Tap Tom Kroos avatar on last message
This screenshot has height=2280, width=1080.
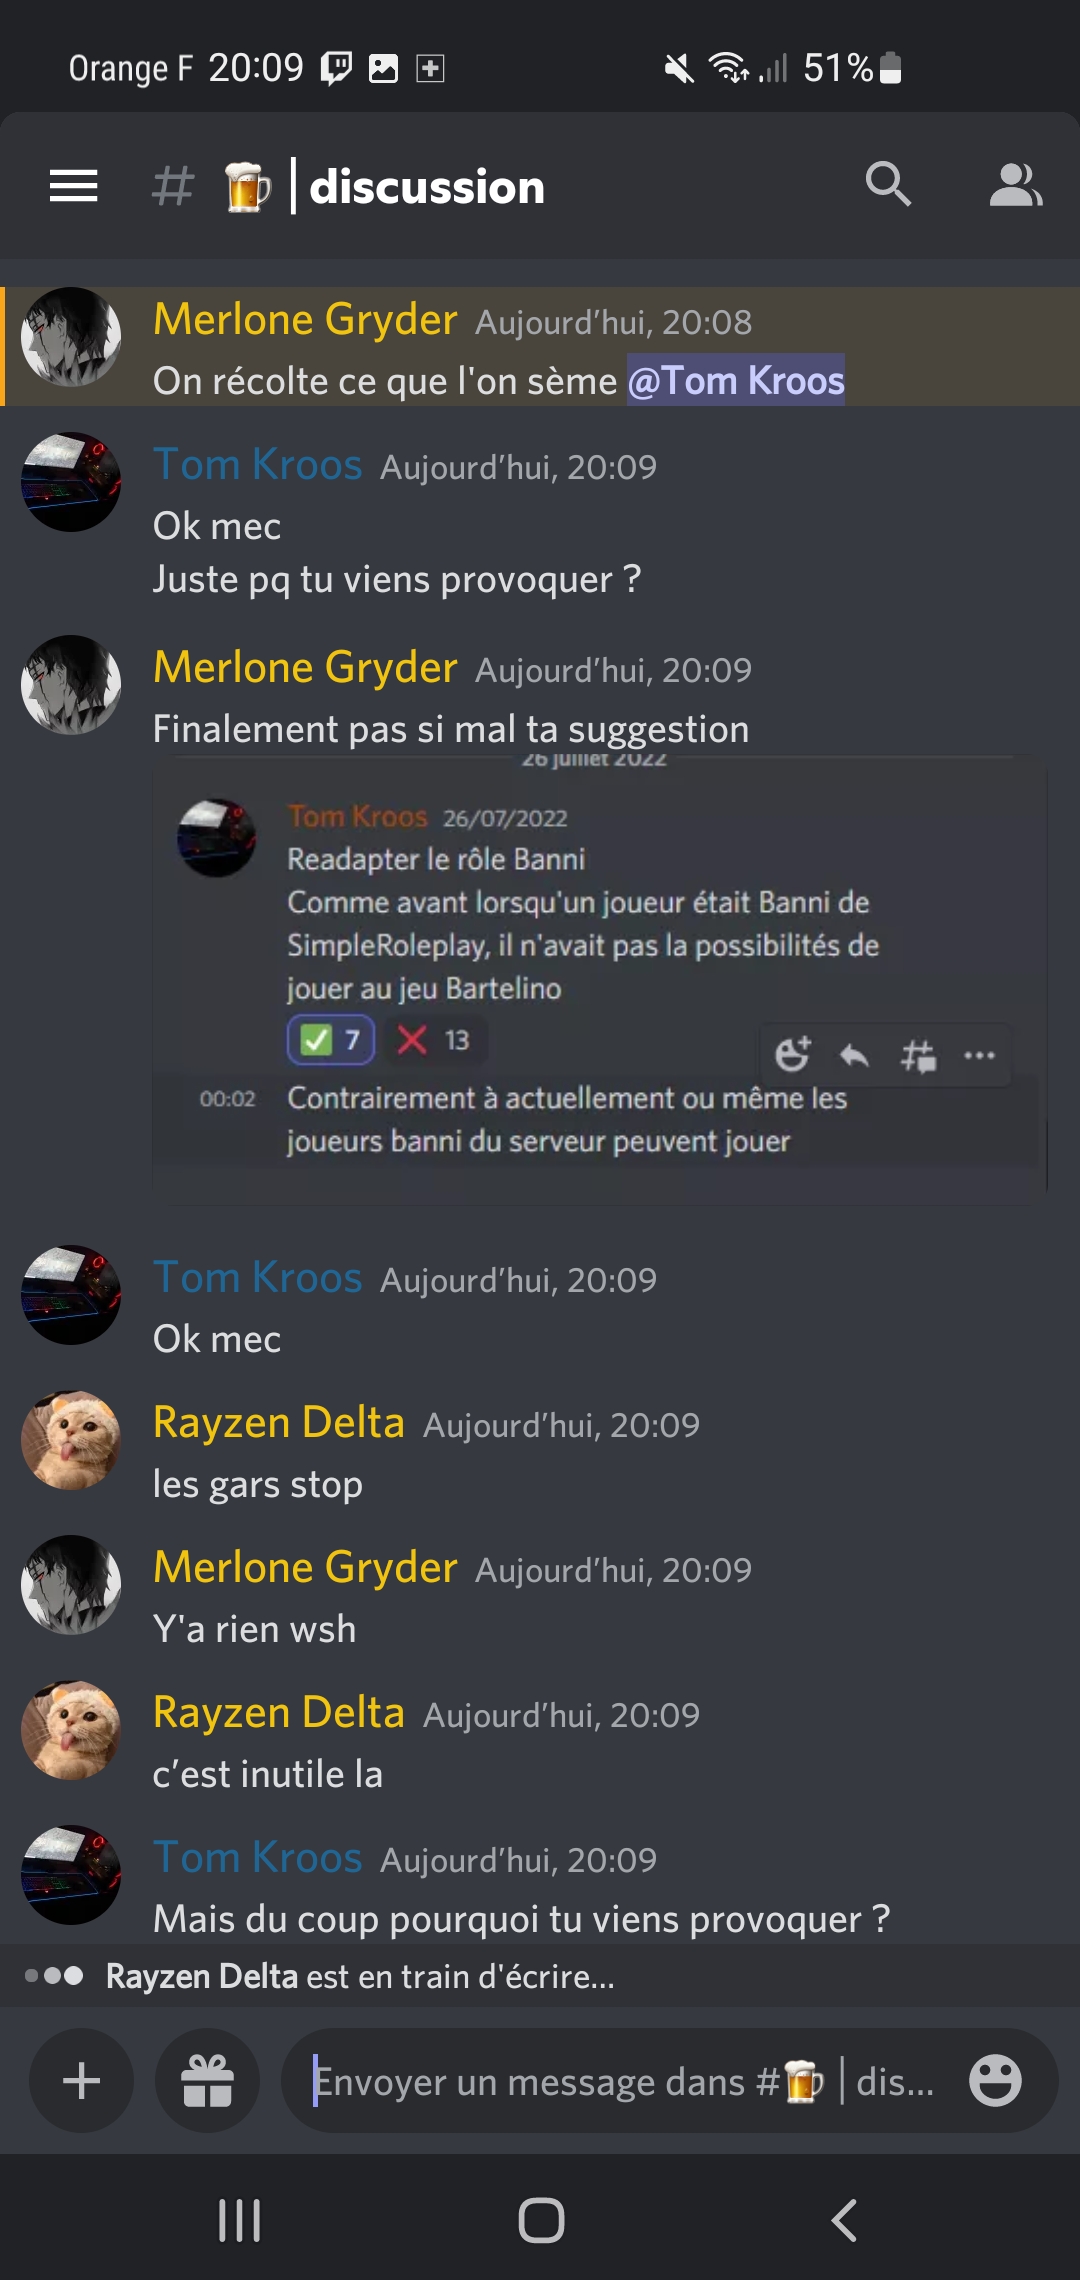(71, 1875)
